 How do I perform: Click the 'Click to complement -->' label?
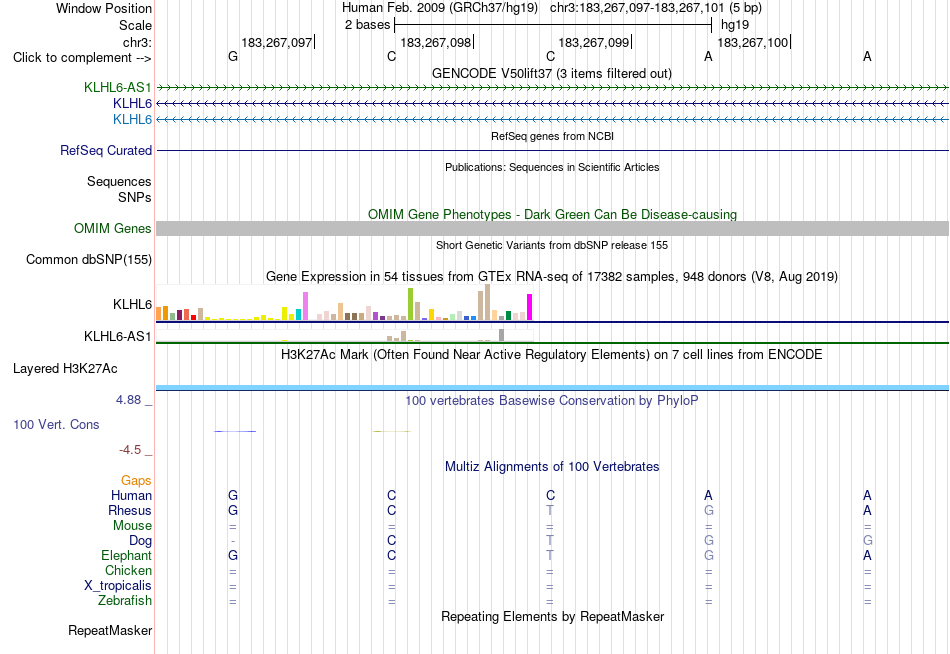[82, 58]
